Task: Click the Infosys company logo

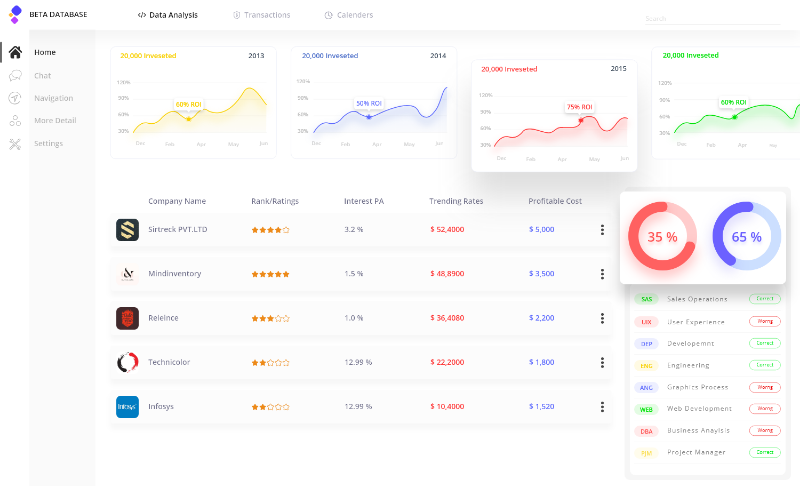Action: (x=127, y=407)
